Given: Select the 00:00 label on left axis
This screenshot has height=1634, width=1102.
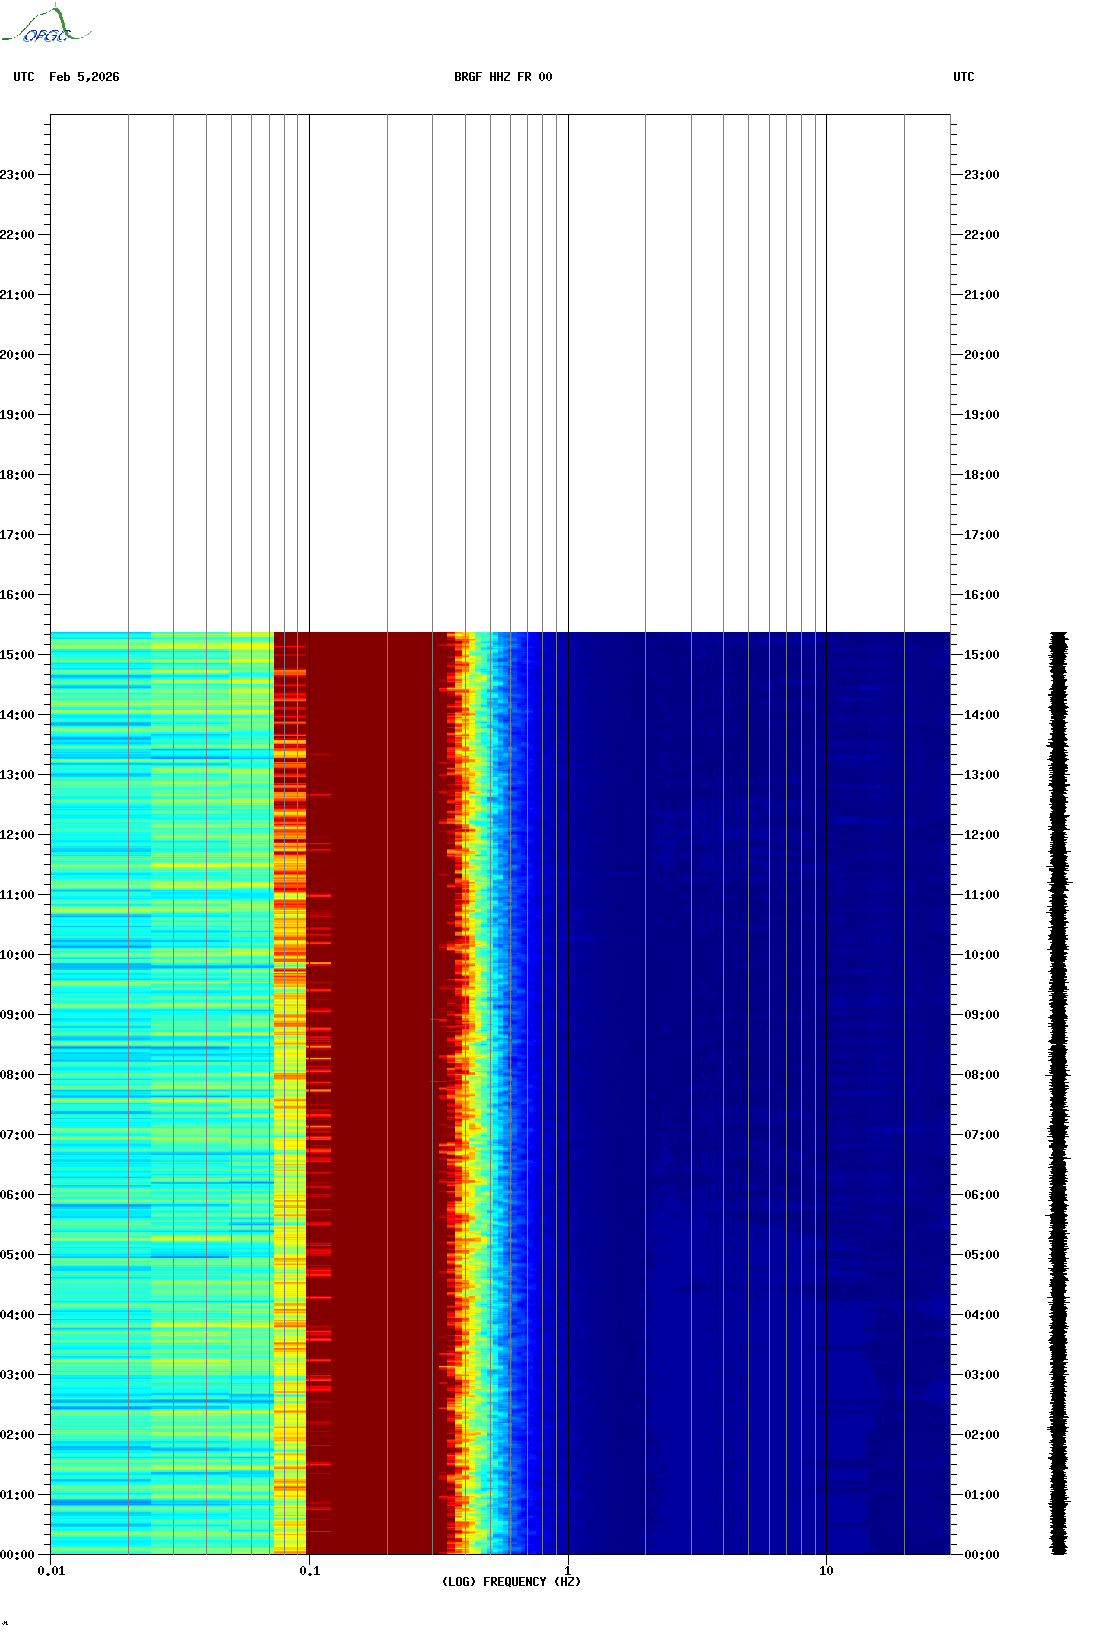Looking at the screenshot, I should click(17, 1555).
